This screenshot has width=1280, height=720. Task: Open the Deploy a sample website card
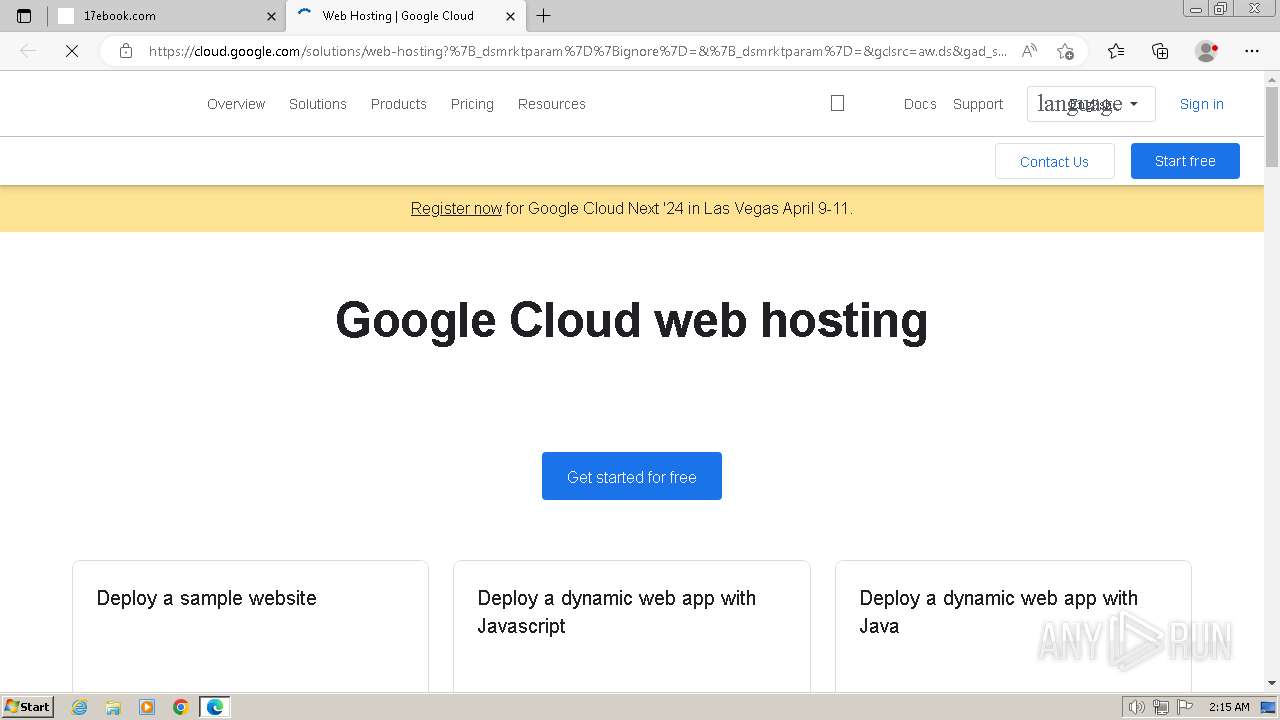[x=250, y=626]
